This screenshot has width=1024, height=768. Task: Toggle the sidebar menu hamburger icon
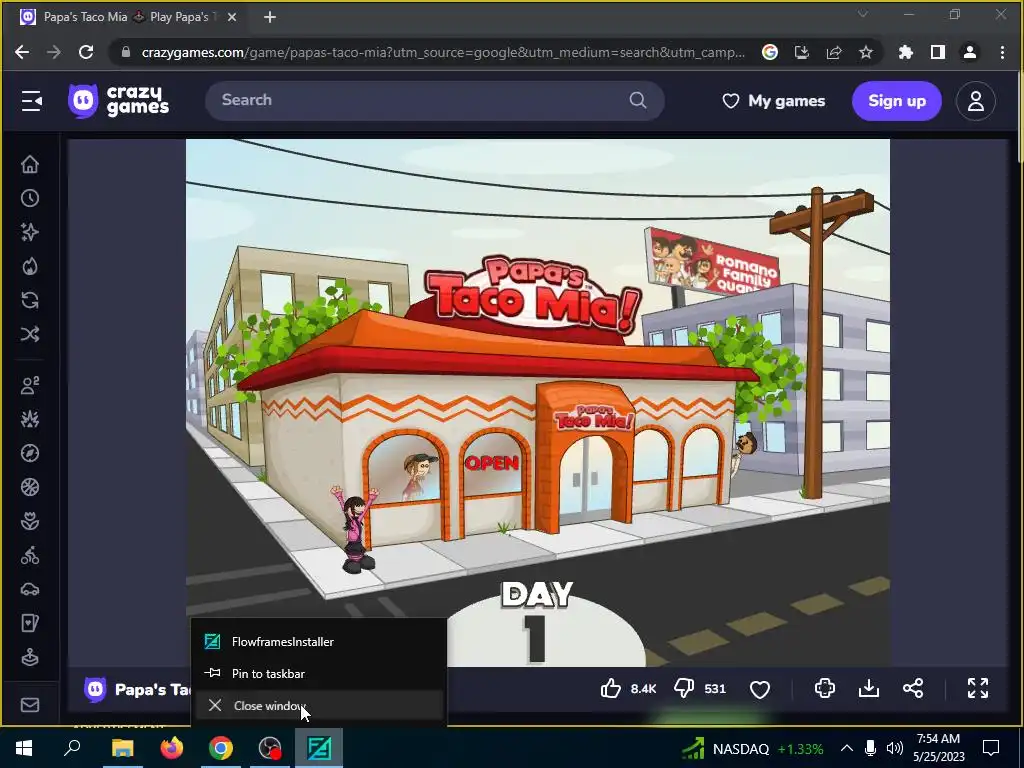[x=31, y=101]
